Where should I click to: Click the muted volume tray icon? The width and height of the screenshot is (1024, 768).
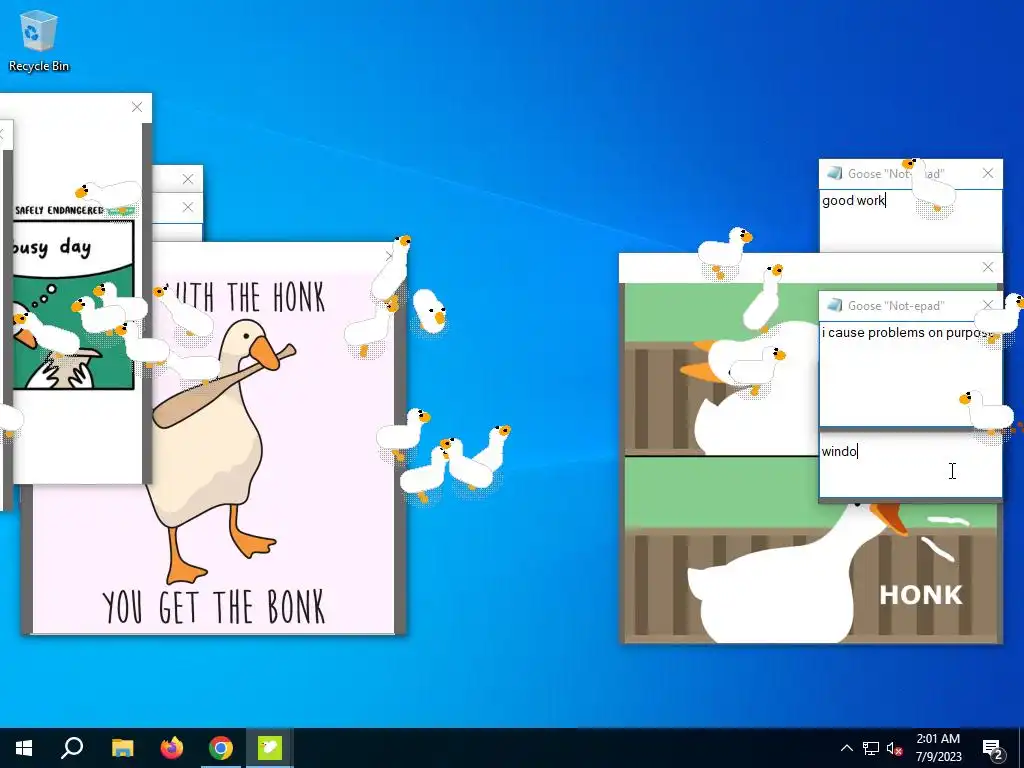tap(895, 748)
